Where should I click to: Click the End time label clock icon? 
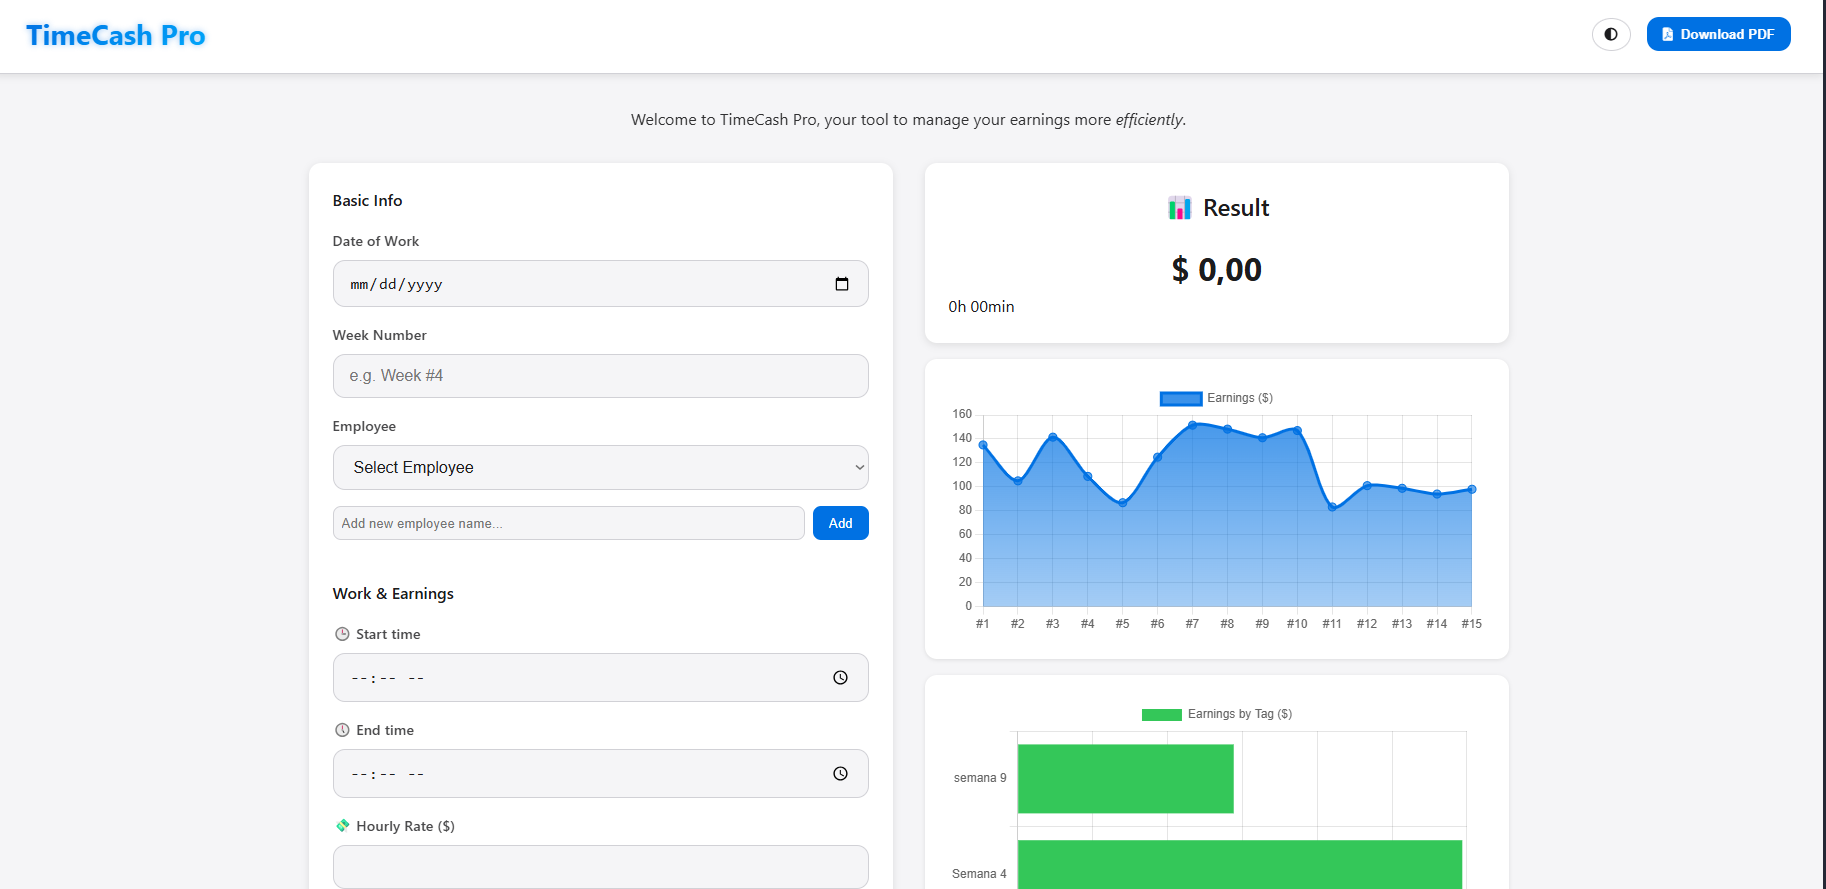coord(342,730)
